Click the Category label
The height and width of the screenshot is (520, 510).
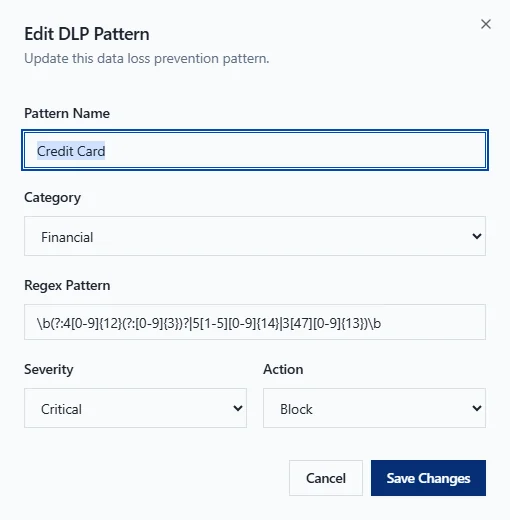pos(52,198)
